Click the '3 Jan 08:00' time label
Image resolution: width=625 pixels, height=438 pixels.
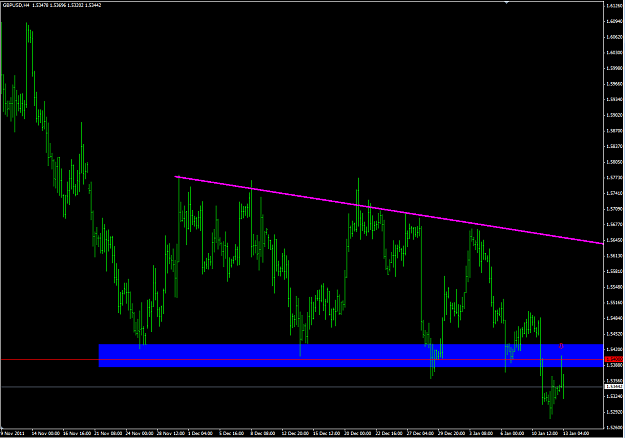481,433
